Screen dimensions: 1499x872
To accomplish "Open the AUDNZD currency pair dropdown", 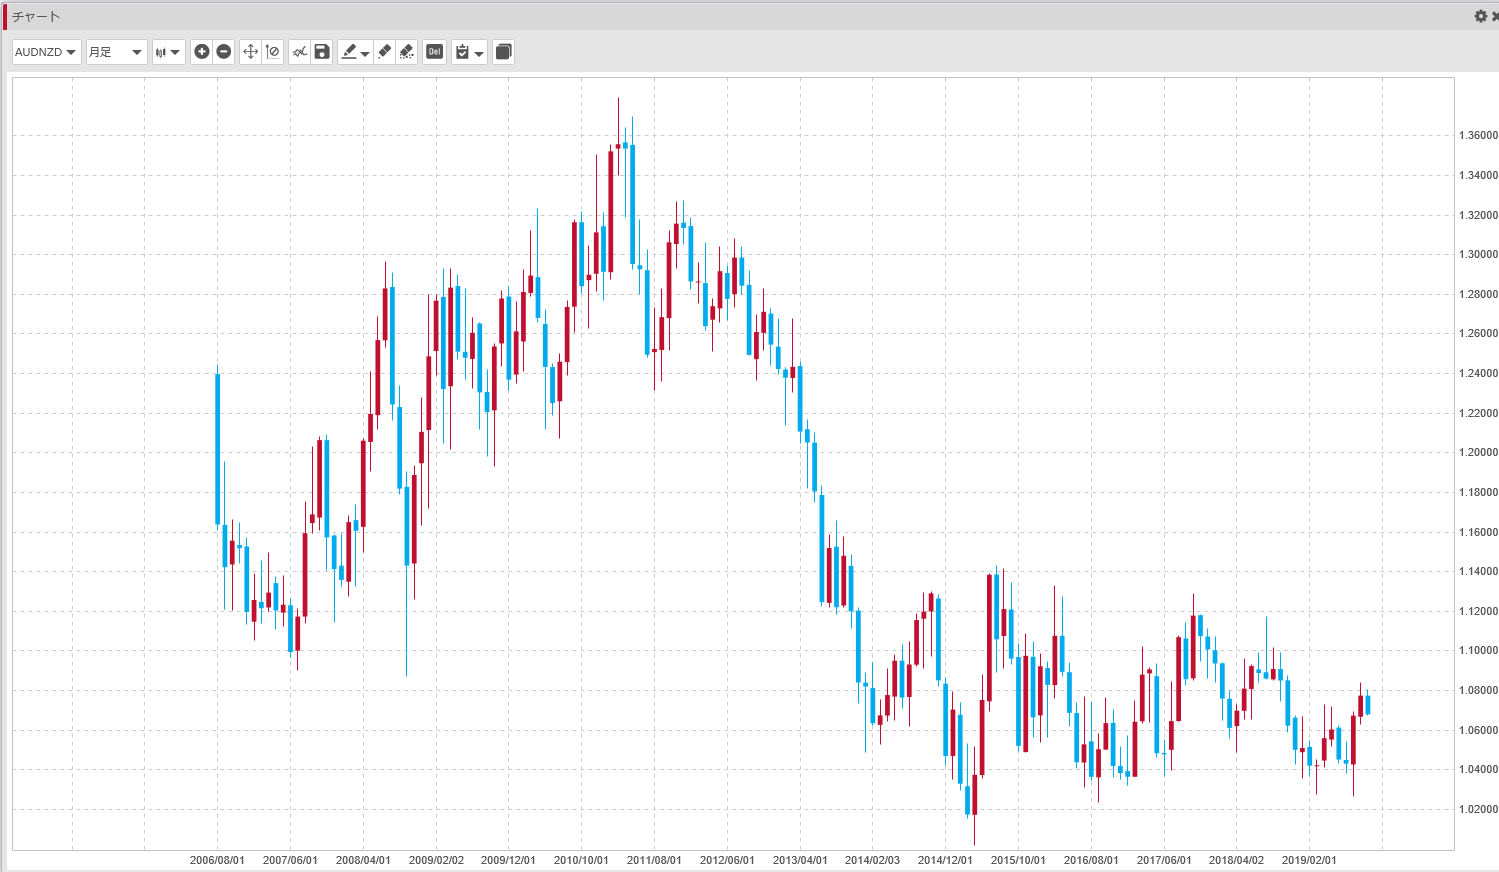I will (46, 52).
